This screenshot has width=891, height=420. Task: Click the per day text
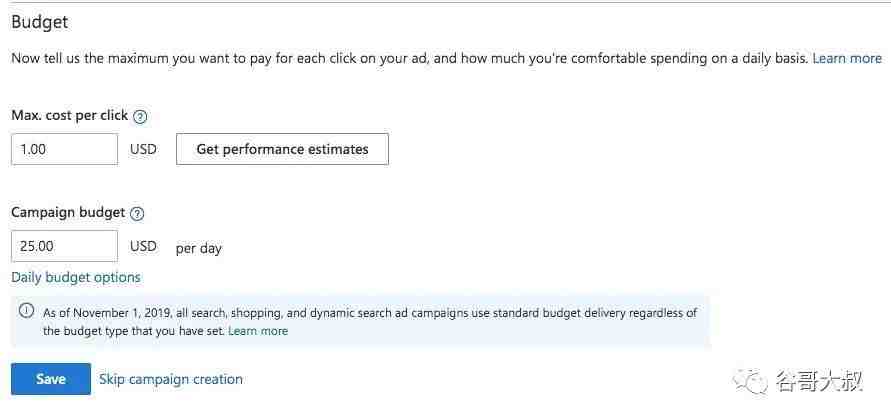point(199,248)
